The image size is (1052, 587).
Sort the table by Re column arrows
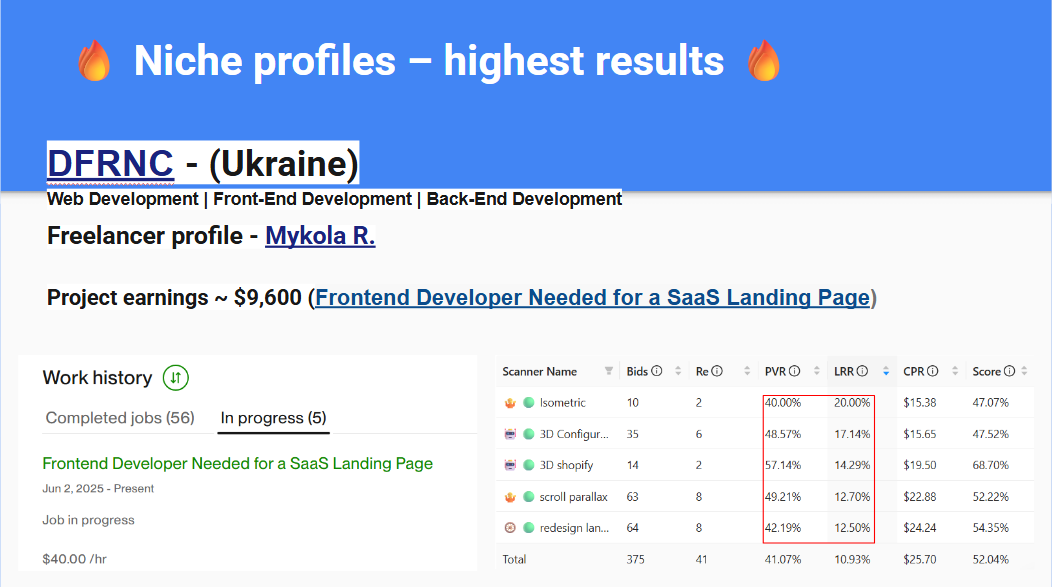pyautogui.click(x=747, y=371)
